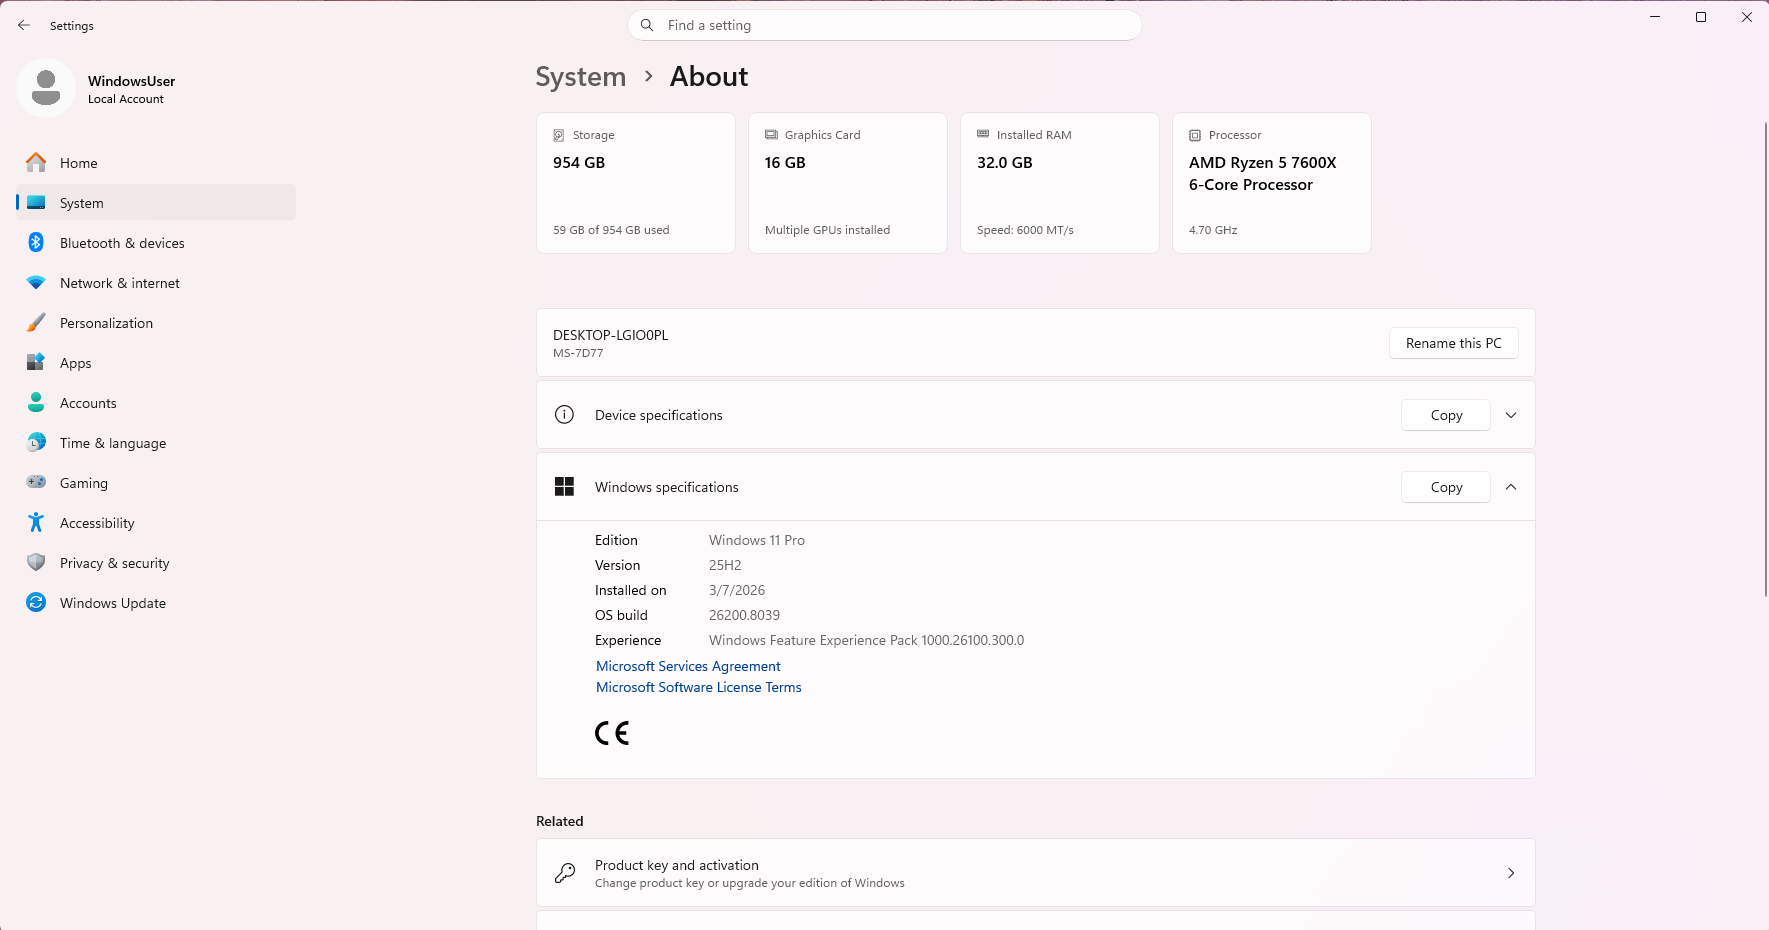The width and height of the screenshot is (1769, 930).
Task: Click the Find a setting search box
Action: coord(885,25)
